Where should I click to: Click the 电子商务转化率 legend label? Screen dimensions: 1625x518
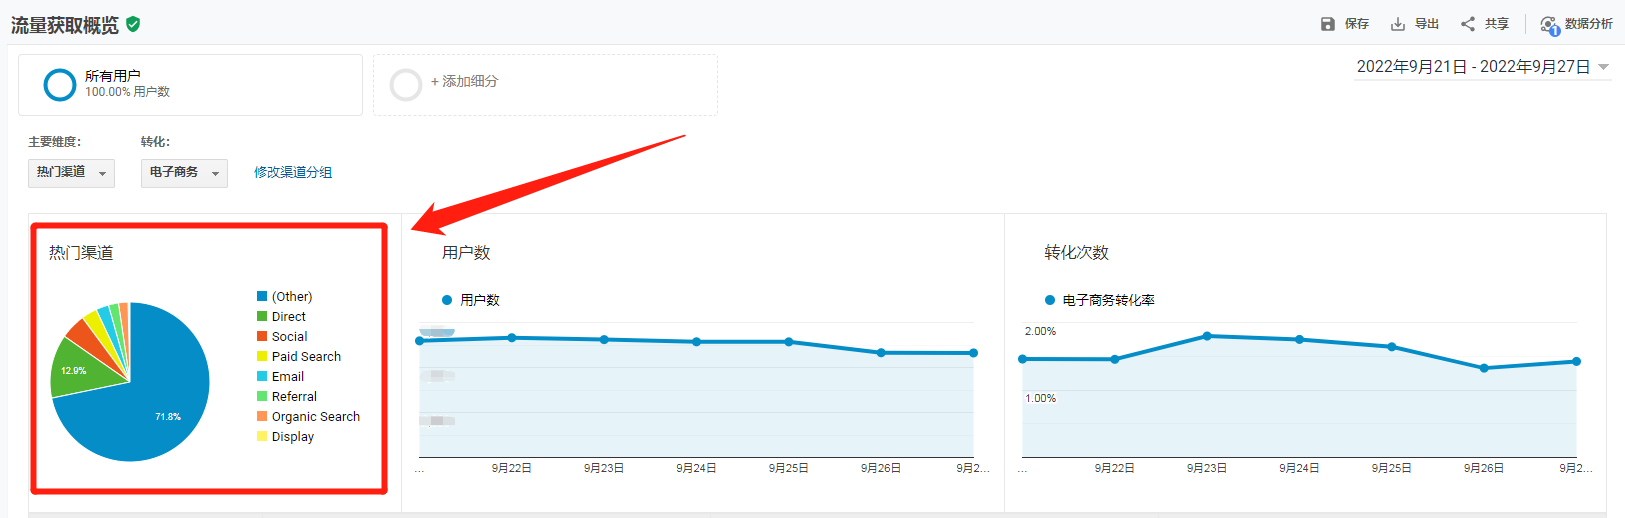pos(1109,300)
